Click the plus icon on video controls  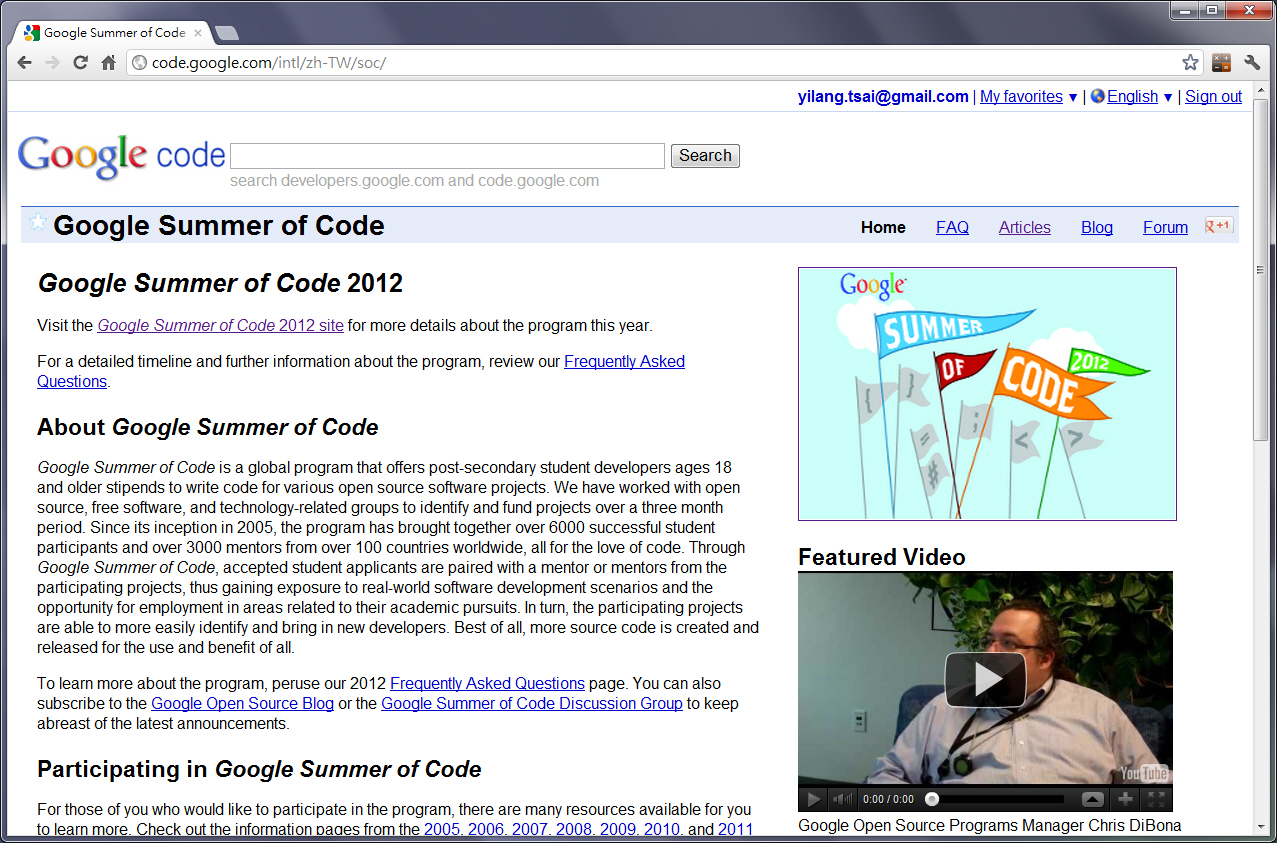point(1125,799)
